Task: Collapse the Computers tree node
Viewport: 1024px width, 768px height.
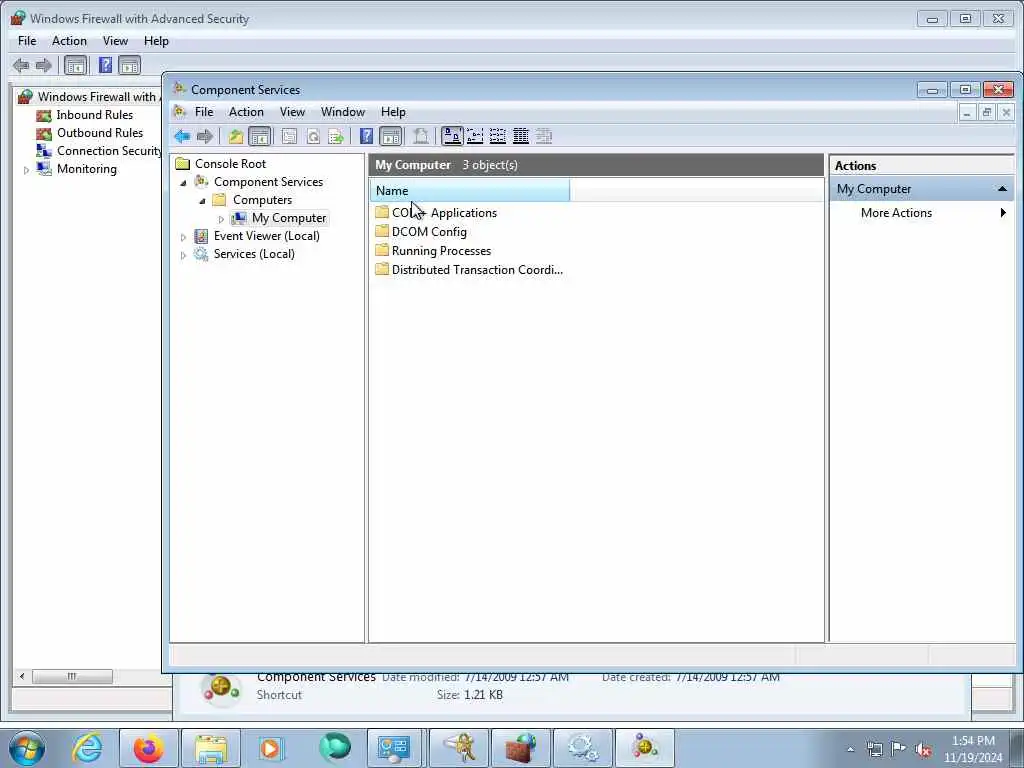Action: (x=202, y=200)
